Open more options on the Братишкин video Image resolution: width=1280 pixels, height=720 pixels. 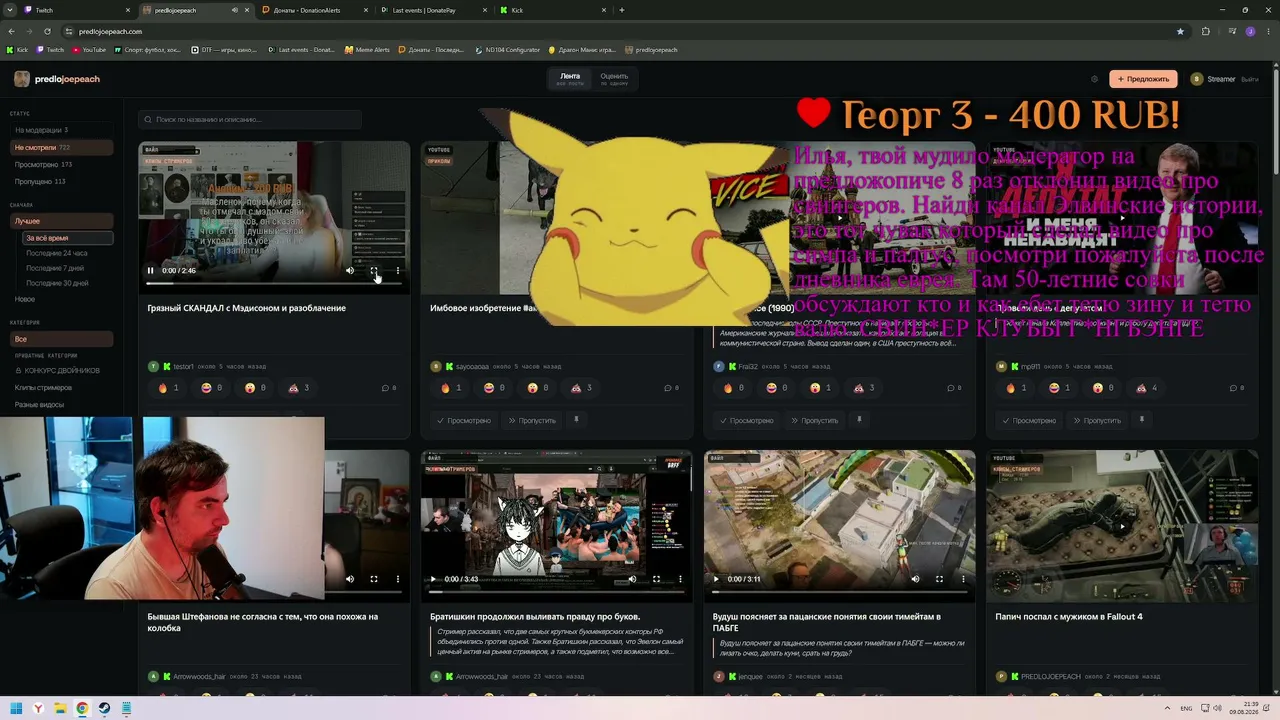point(680,579)
